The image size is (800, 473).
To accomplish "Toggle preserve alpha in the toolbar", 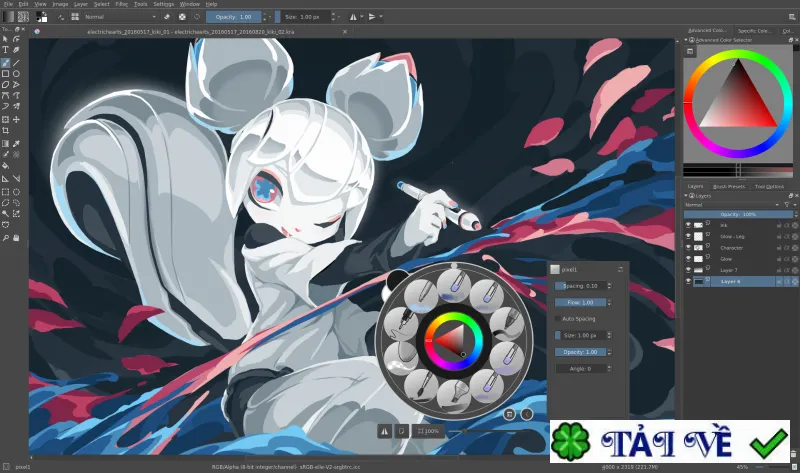I will click(x=182, y=17).
